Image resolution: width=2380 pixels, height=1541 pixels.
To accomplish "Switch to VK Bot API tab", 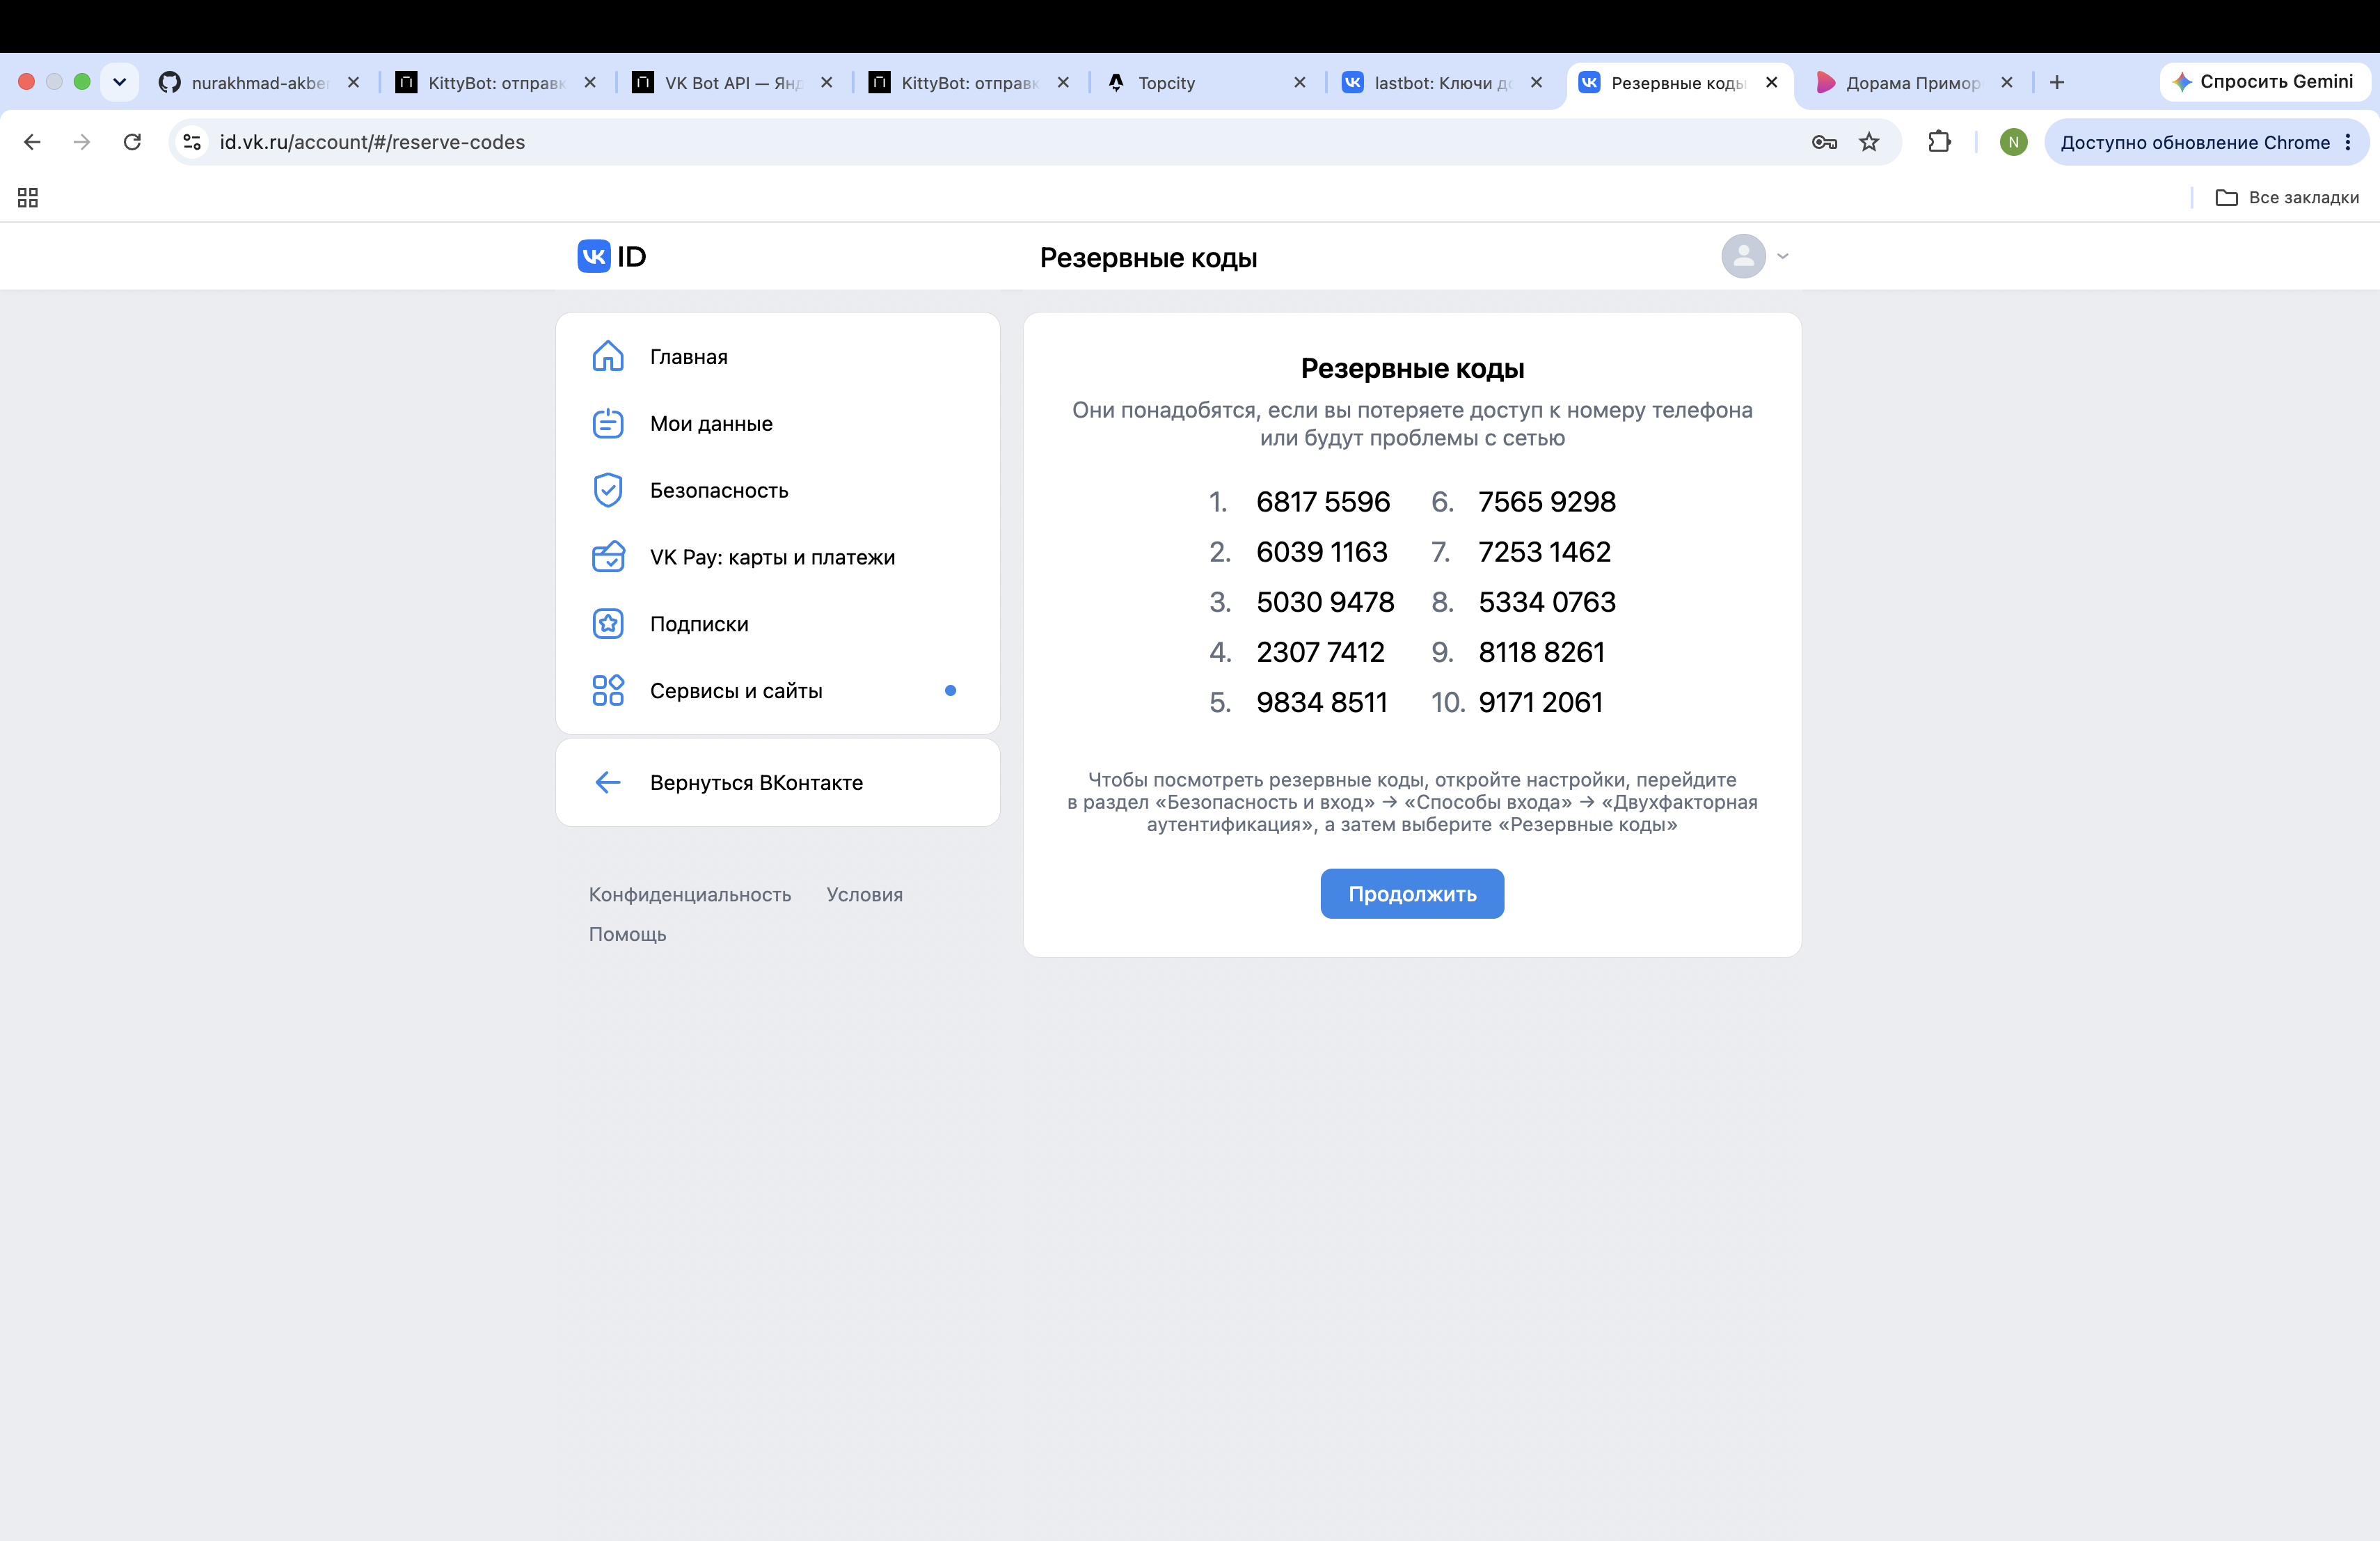I will click(x=733, y=82).
